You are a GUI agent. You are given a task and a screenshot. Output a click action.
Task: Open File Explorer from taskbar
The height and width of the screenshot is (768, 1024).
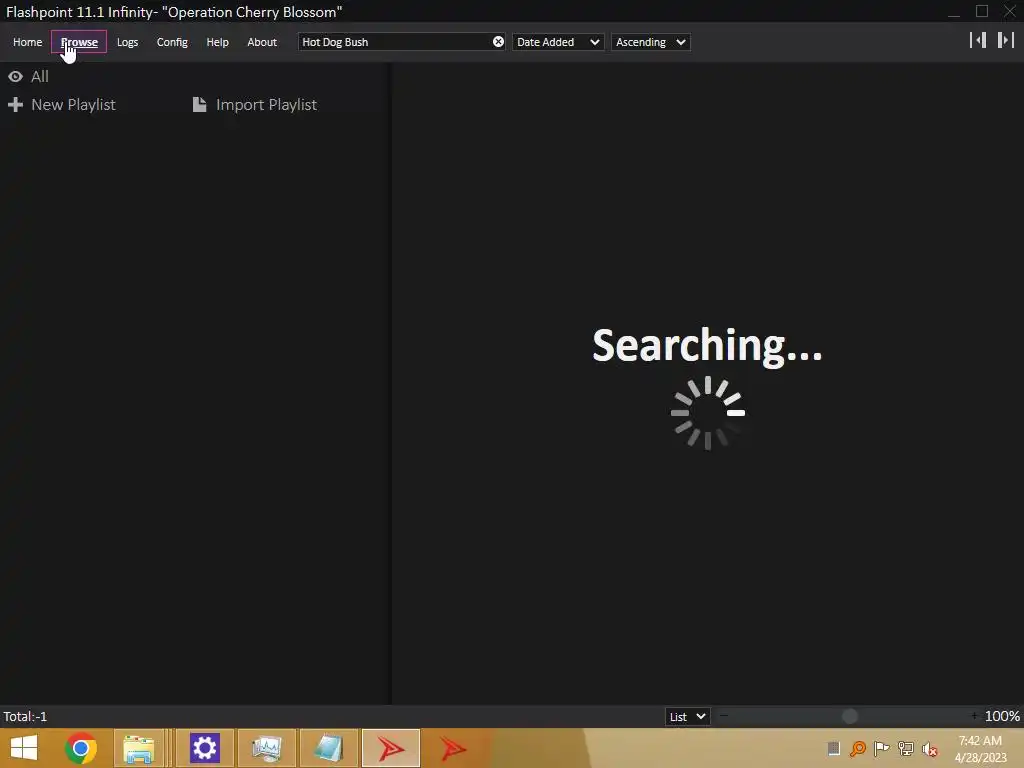pos(139,748)
